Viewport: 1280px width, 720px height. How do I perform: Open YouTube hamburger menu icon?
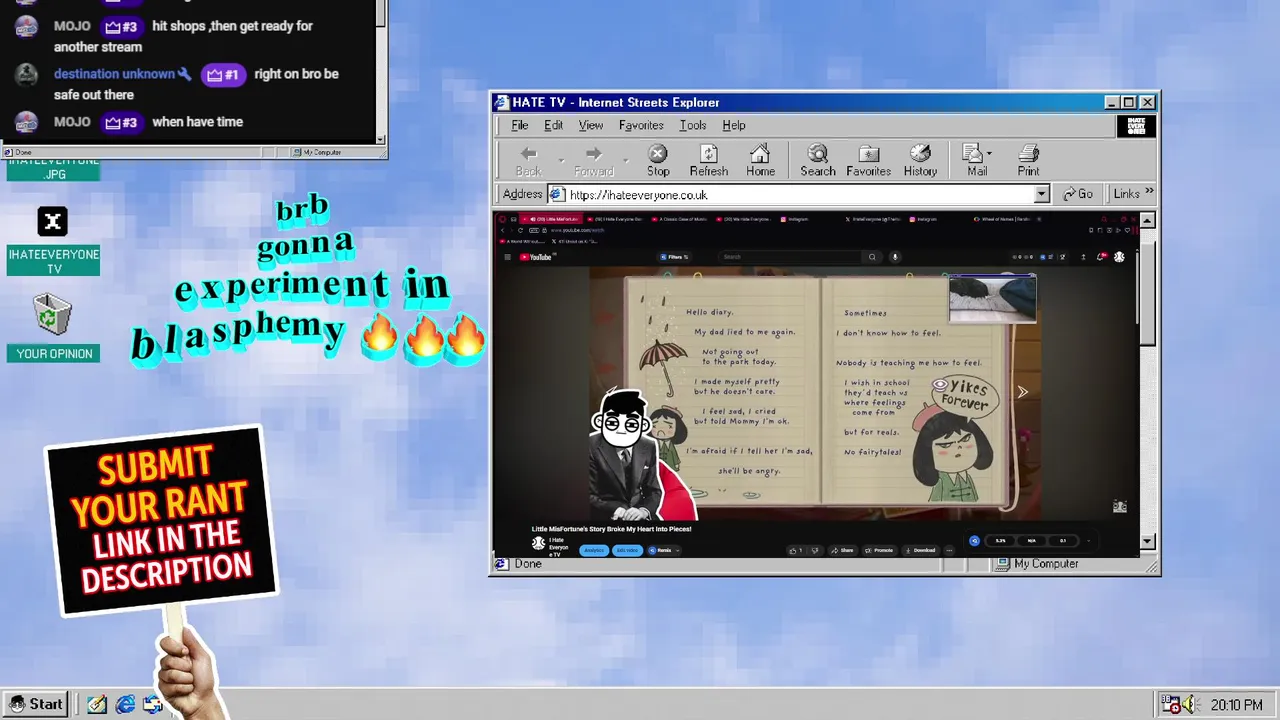pyautogui.click(x=507, y=257)
